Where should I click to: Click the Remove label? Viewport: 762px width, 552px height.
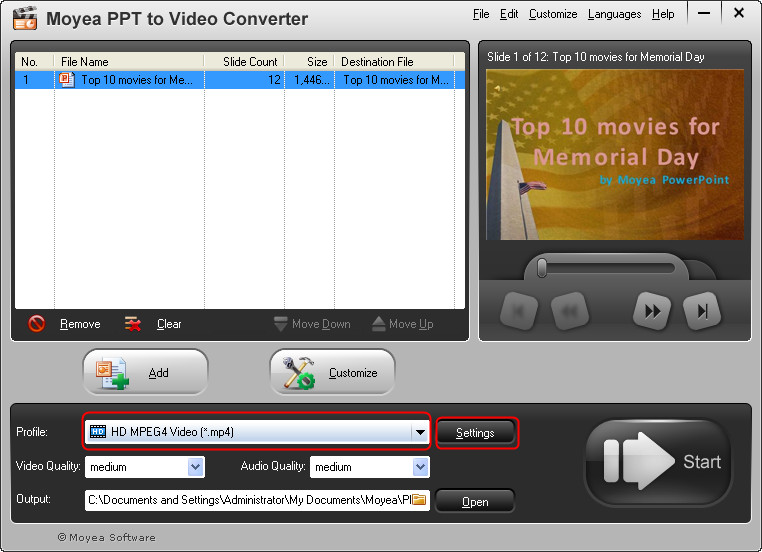(x=80, y=324)
